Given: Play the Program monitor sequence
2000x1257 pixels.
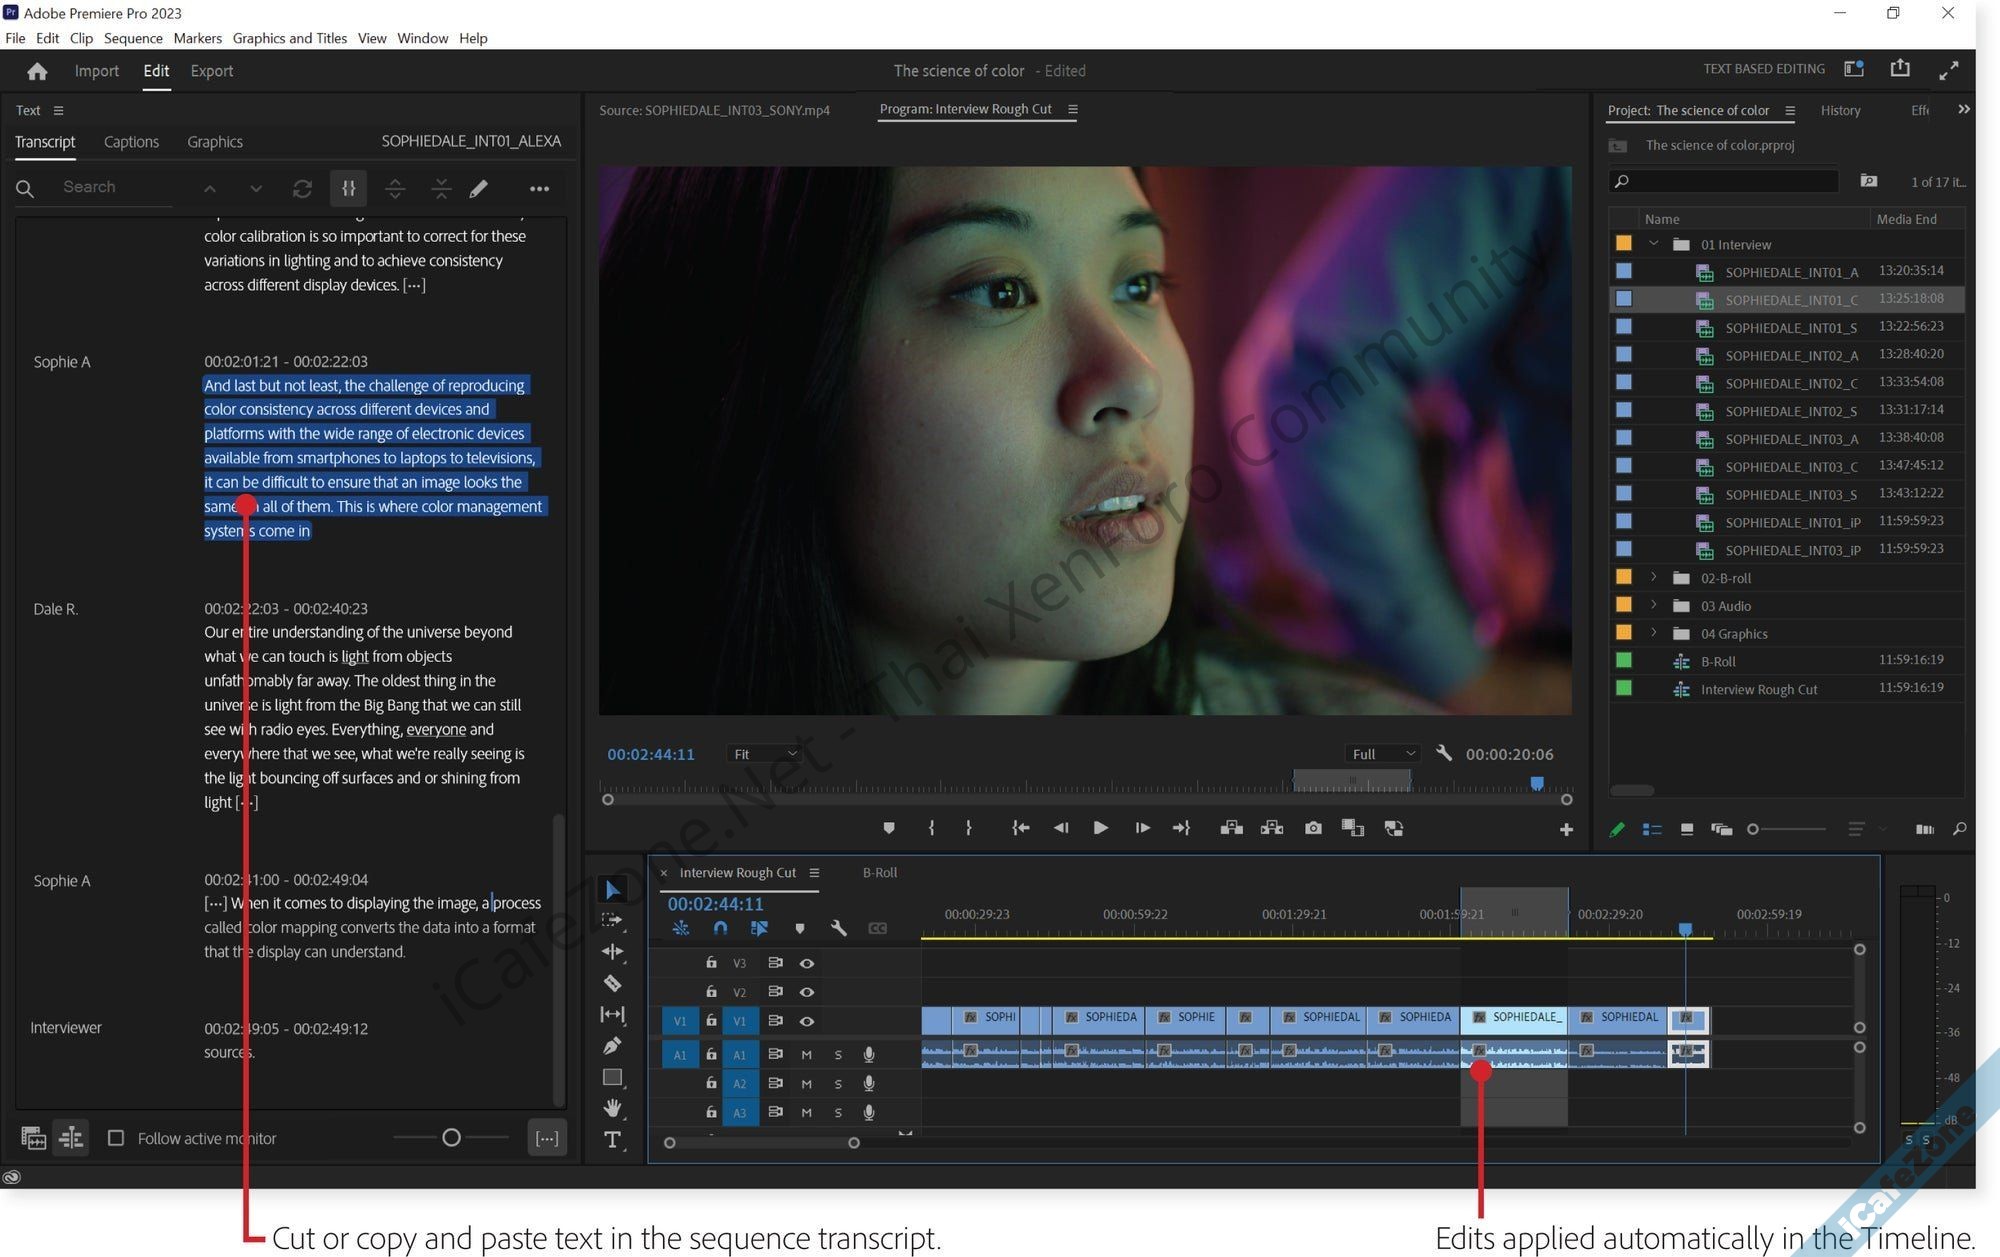Looking at the screenshot, I should click(x=1100, y=828).
